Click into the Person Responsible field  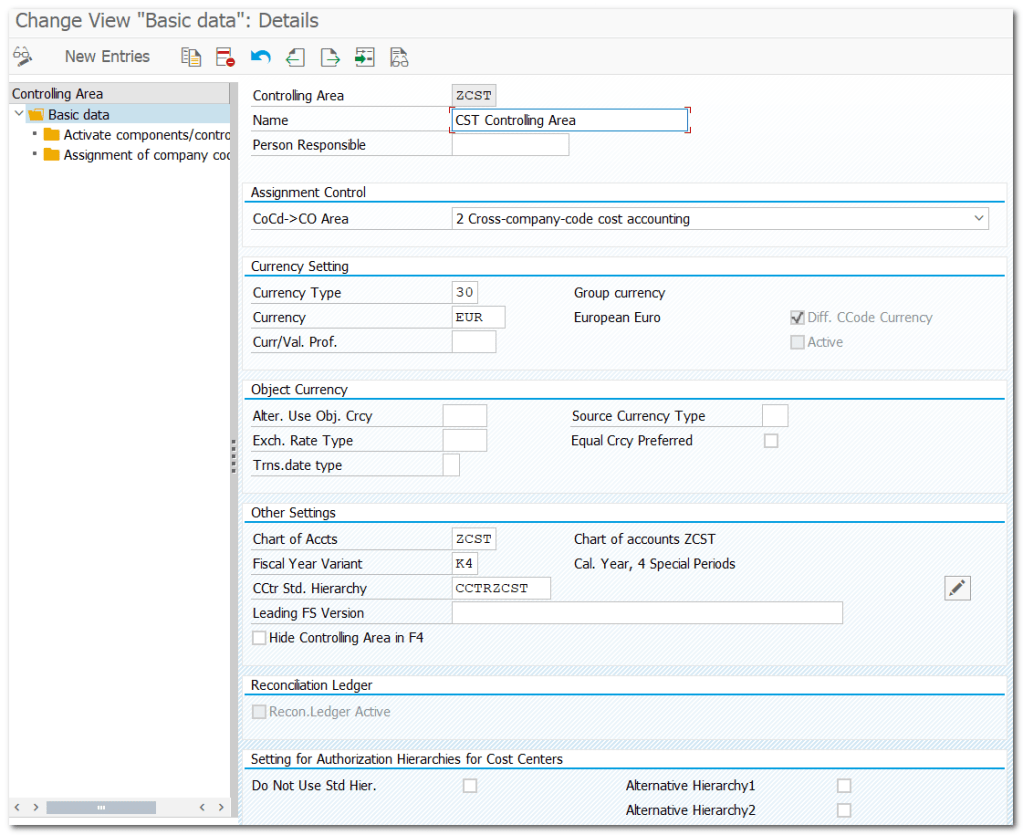[510, 145]
